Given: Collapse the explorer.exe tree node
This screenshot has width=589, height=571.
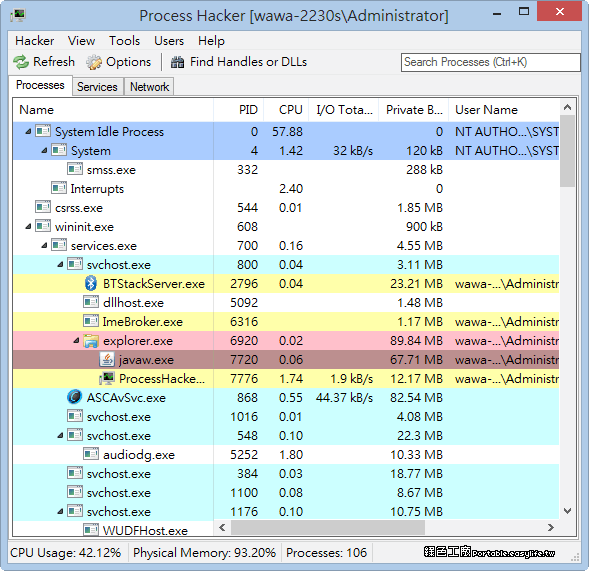Looking at the screenshot, I should (76, 341).
